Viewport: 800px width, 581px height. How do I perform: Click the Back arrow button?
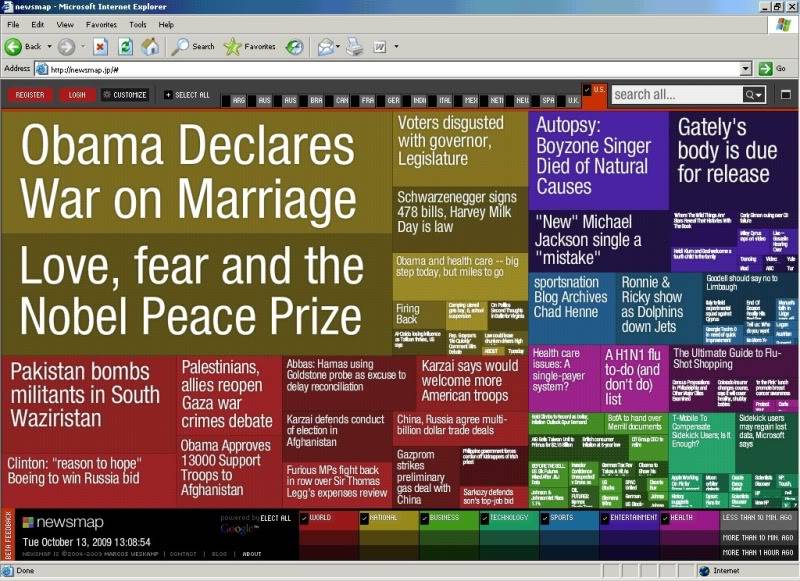point(14,46)
